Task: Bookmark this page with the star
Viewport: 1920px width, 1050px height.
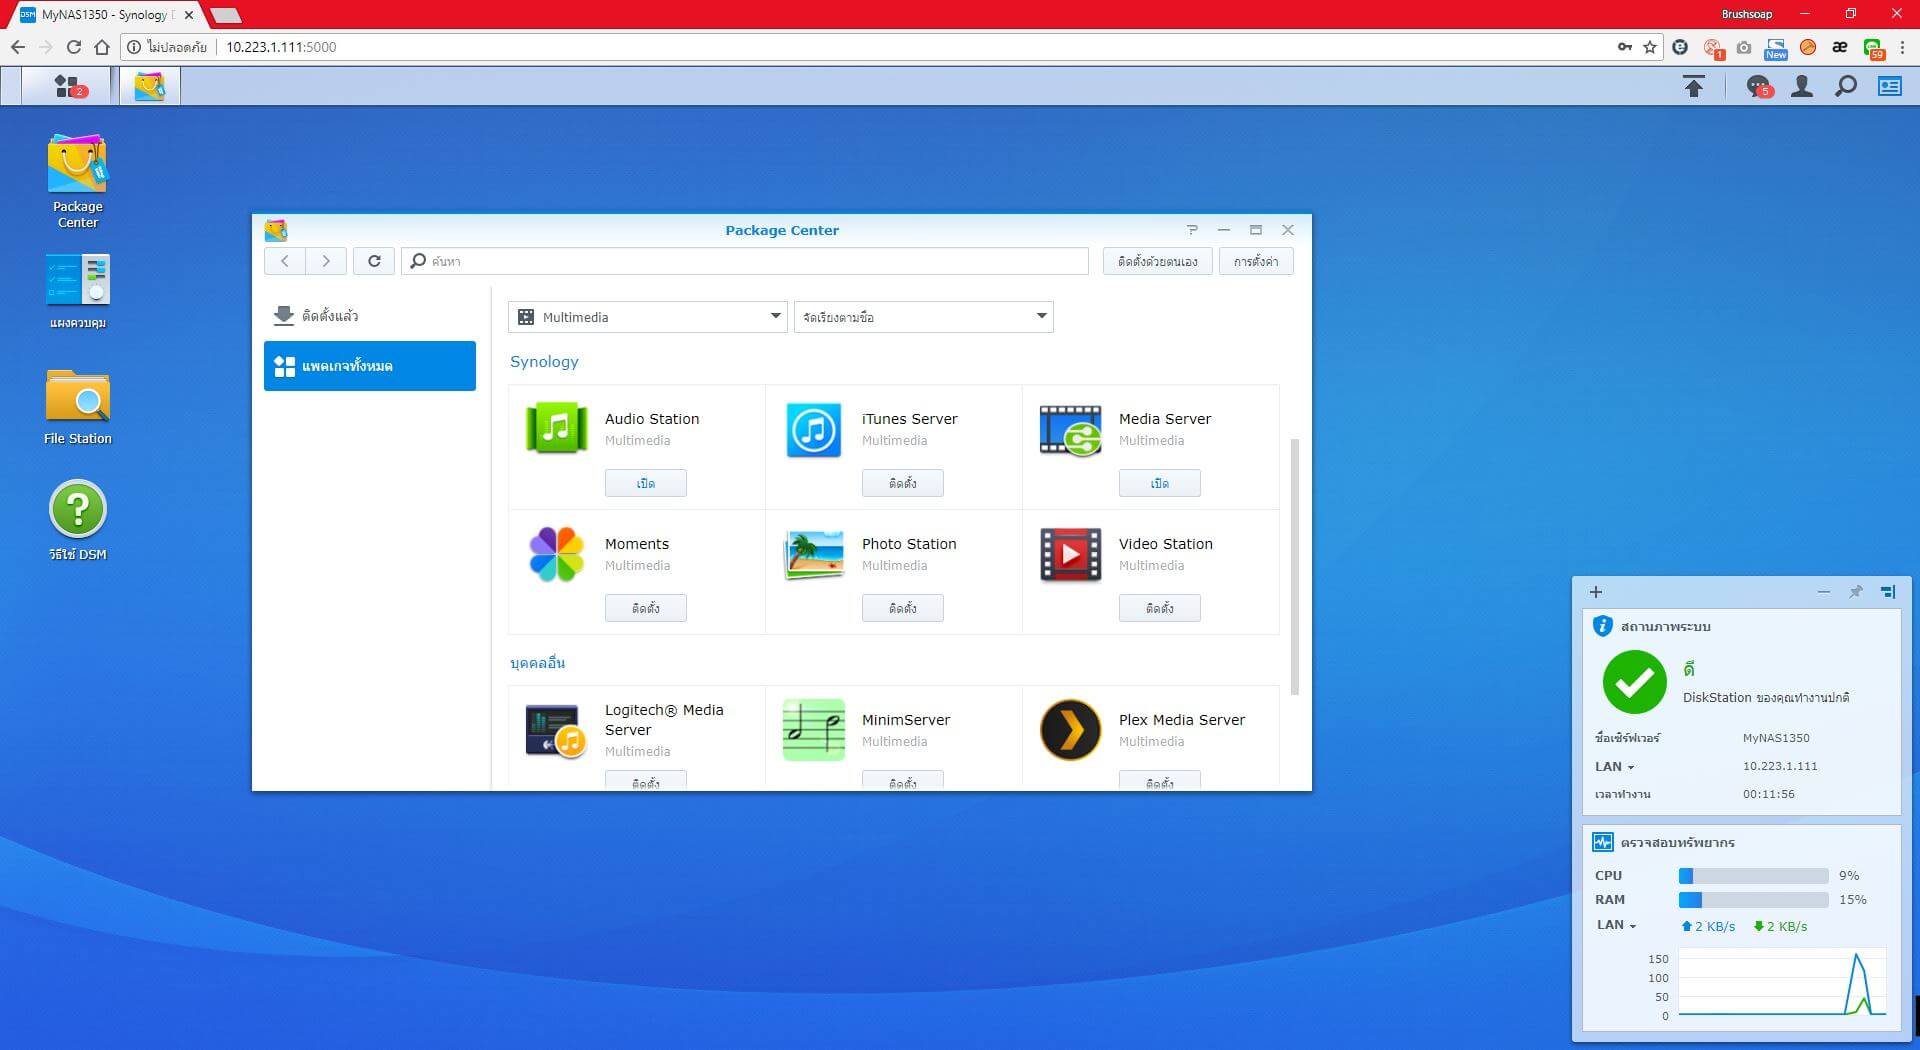Action: (x=1650, y=47)
